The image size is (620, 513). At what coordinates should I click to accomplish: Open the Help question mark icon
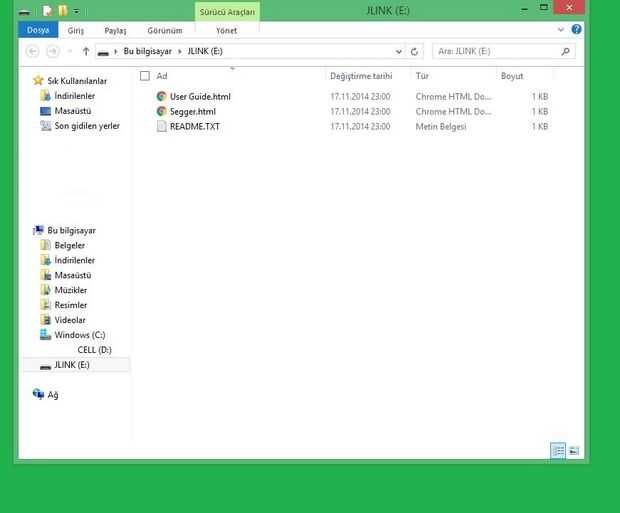click(x=577, y=29)
